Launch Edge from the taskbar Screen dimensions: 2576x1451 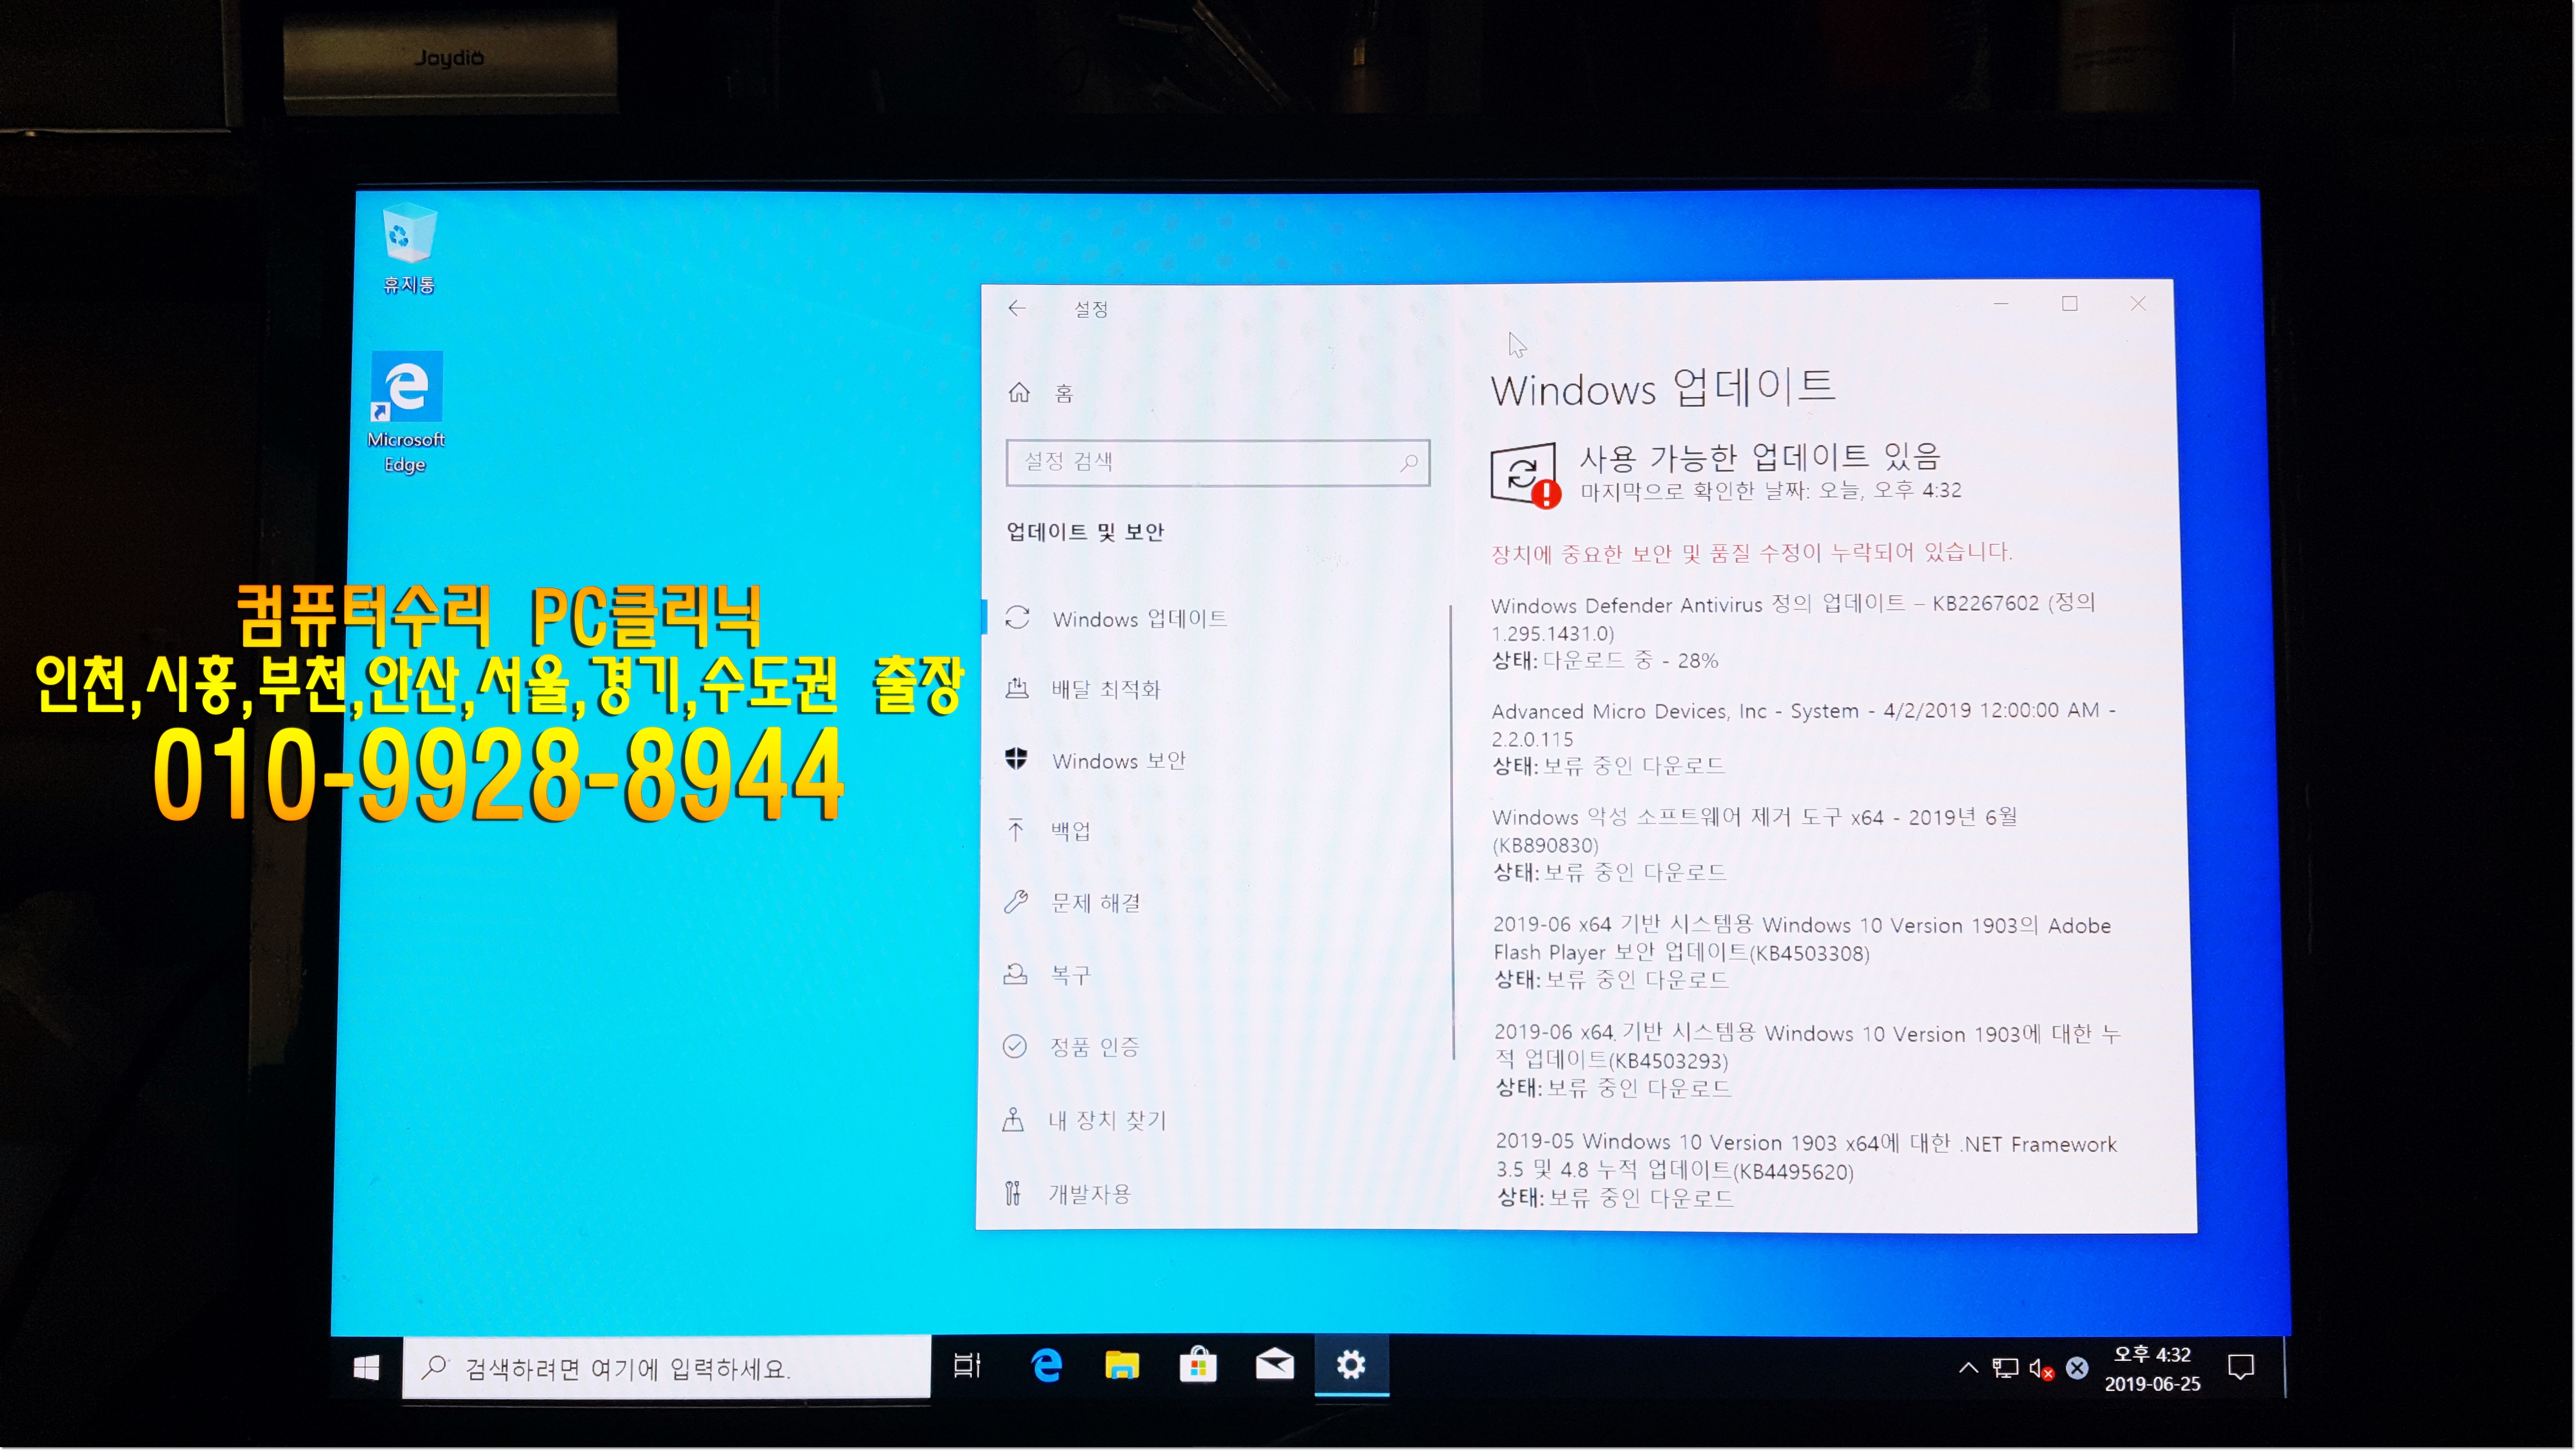pos(1046,1366)
